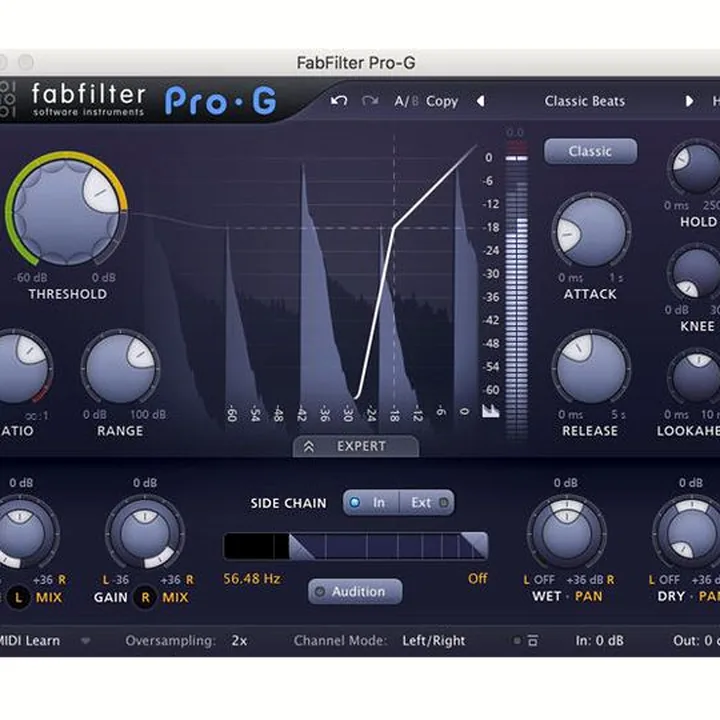Image resolution: width=720 pixels, height=720 pixels.
Task: Open the MIDI Learn dropdown arrow
Action: tap(85, 641)
